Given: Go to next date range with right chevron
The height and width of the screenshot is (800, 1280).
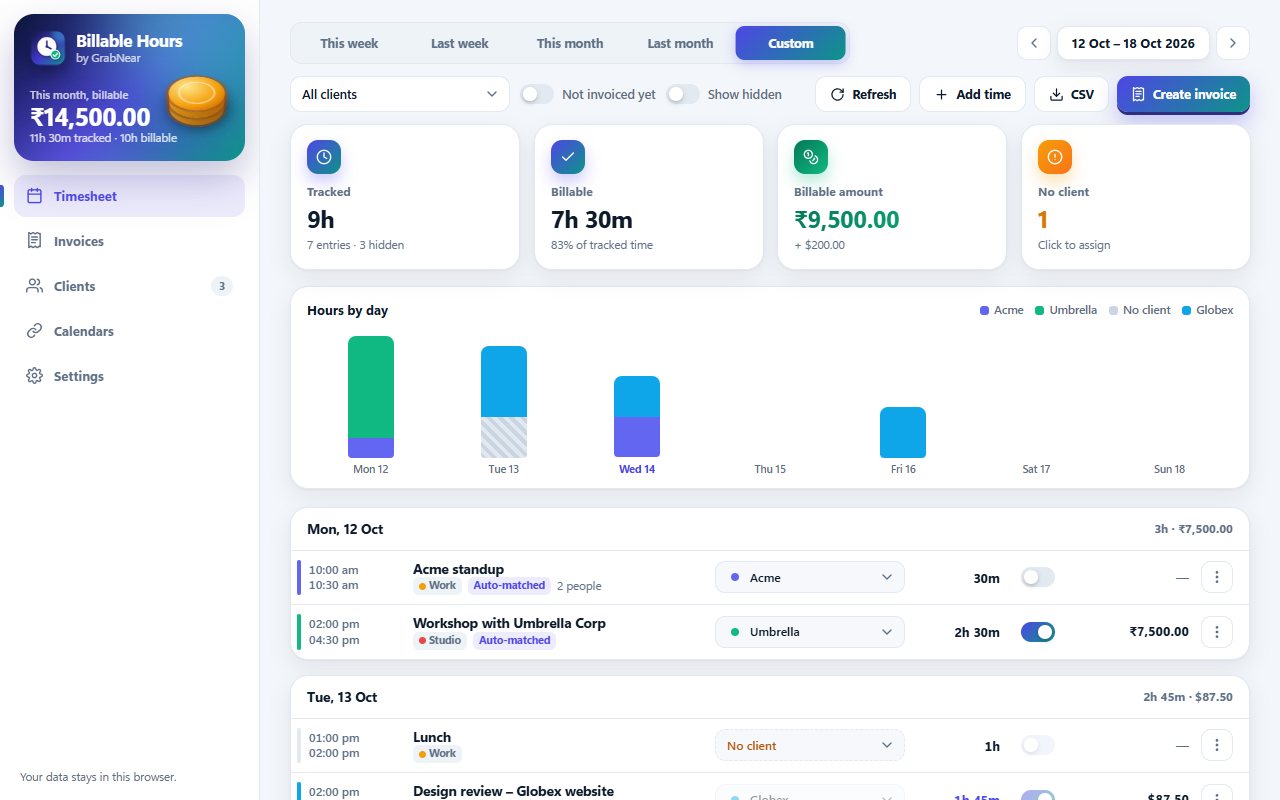Looking at the screenshot, I should click(x=1233, y=43).
